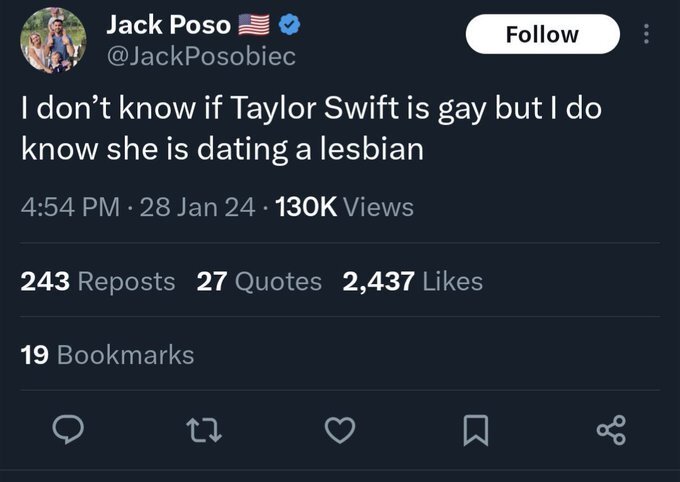
Task: Click the American flag emoji in name
Action: (x=254, y=25)
